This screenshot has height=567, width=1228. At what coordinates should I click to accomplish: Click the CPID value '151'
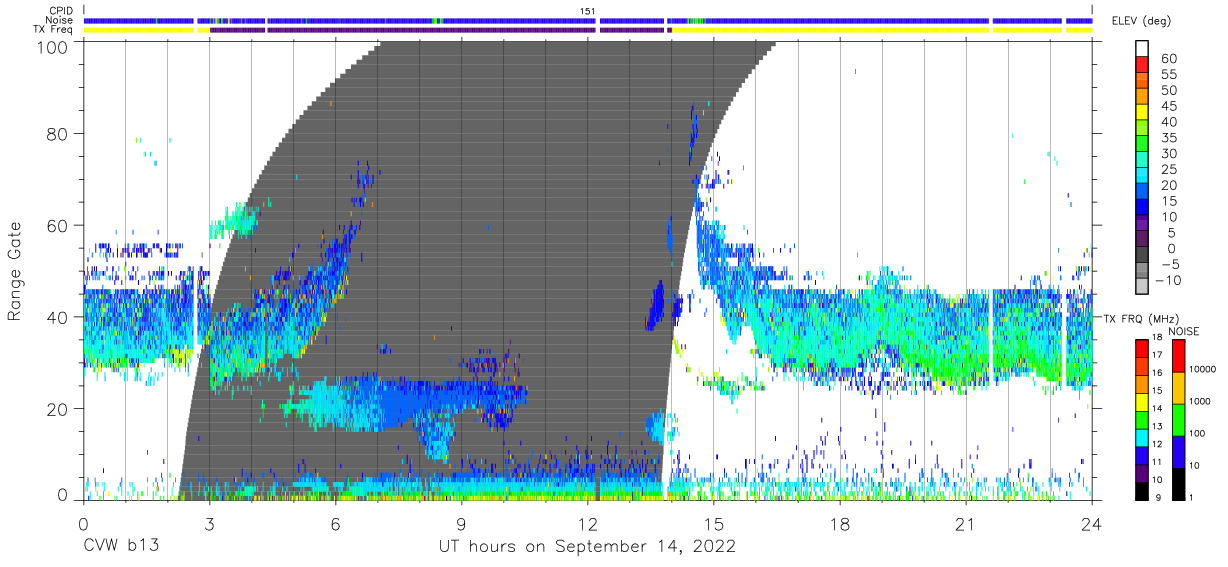click(x=588, y=11)
